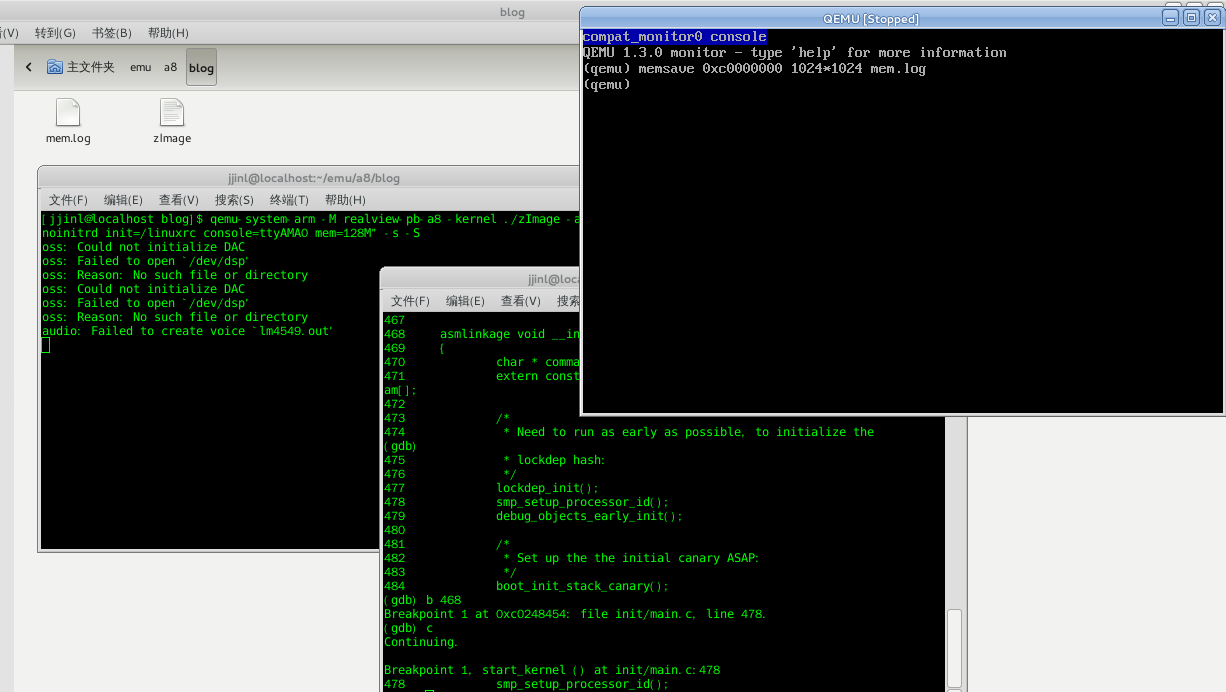Image resolution: width=1226 pixels, height=692 pixels.
Task: Click empty (qemu) prompt in QEMU console
Action: (607, 85)
